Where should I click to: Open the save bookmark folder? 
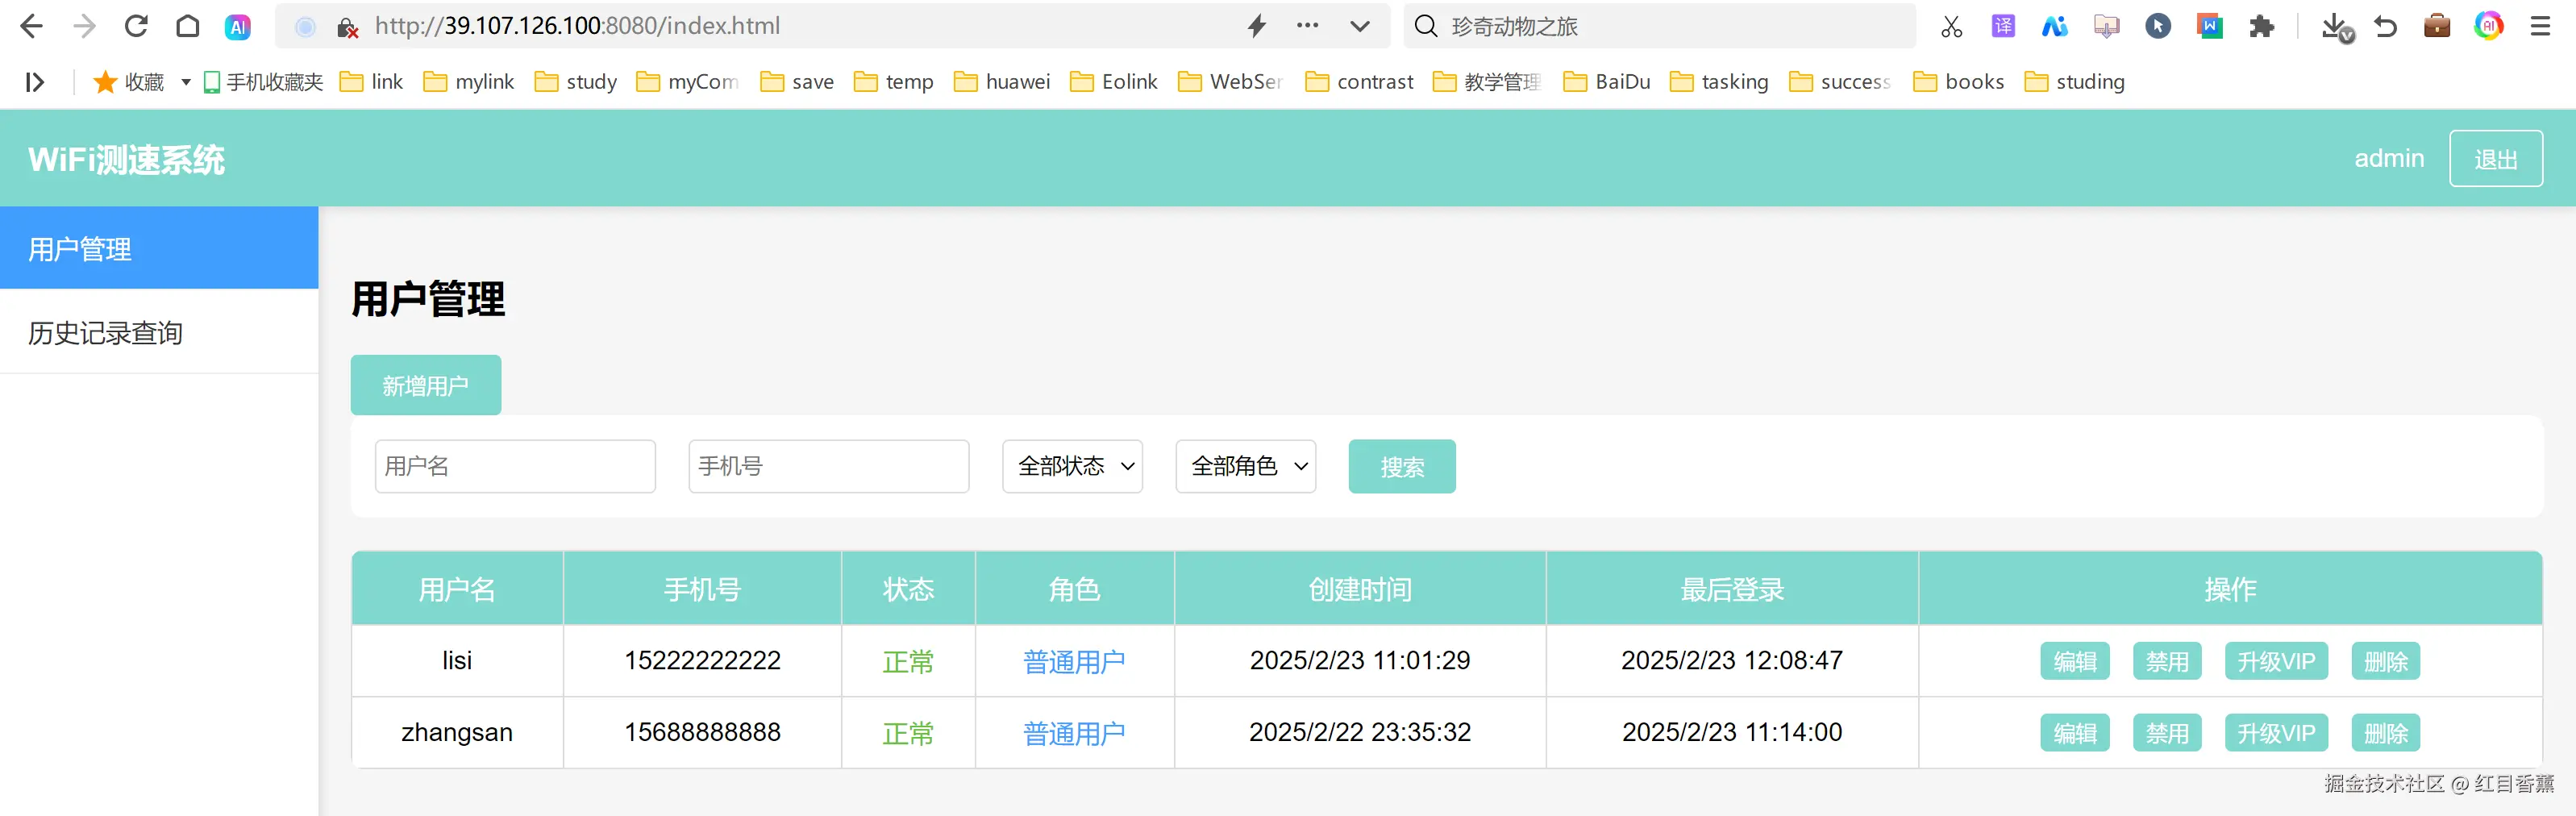pos(797,82)
